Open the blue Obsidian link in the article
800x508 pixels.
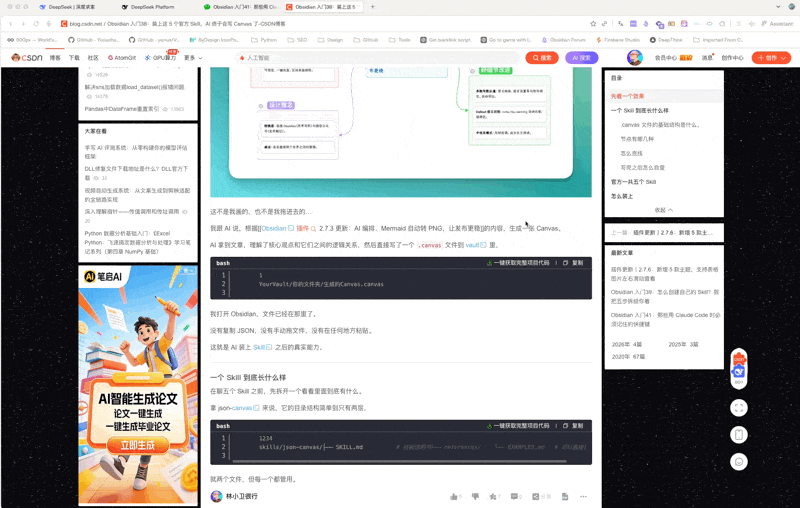(278, 228)
